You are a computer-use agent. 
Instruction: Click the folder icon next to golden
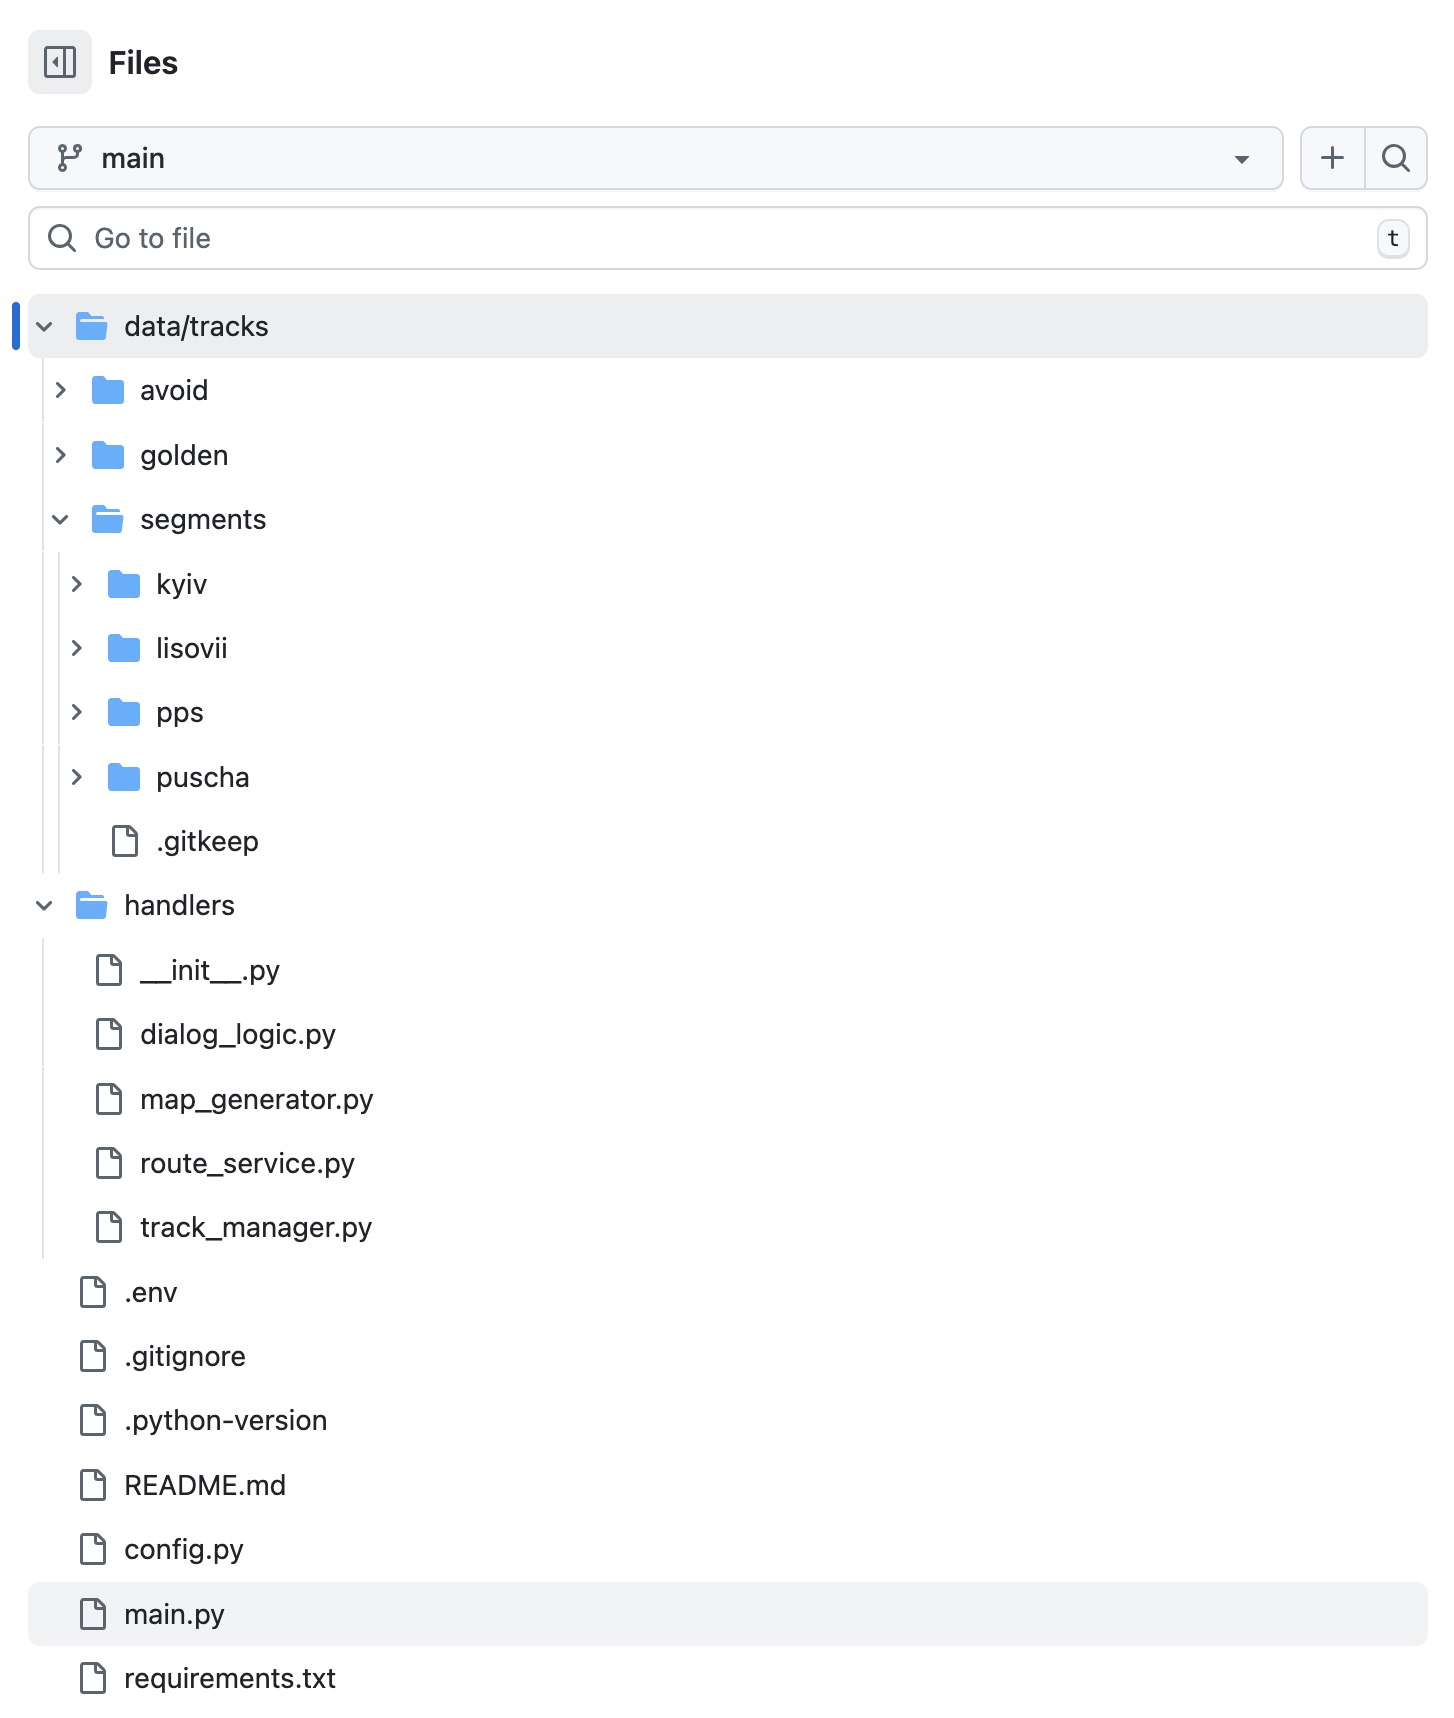pos(108,456)
